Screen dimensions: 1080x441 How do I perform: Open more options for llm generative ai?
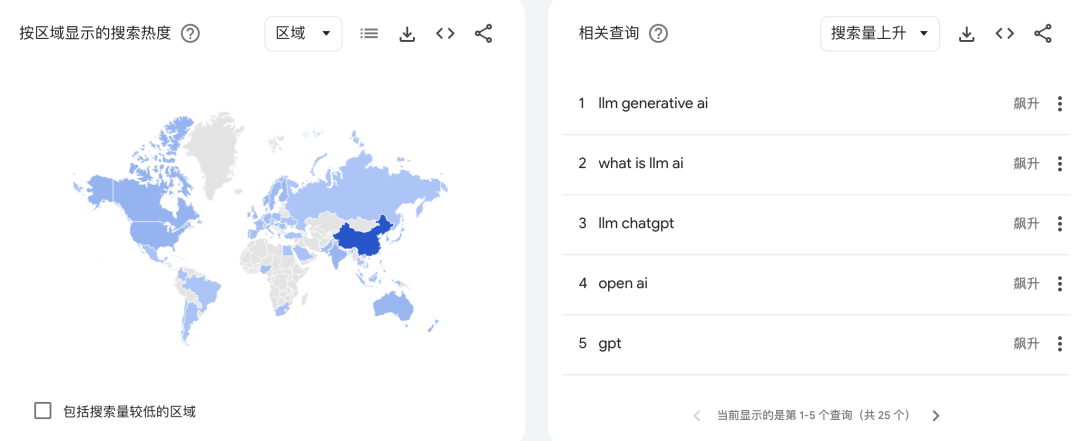(x=1060, y=104)
